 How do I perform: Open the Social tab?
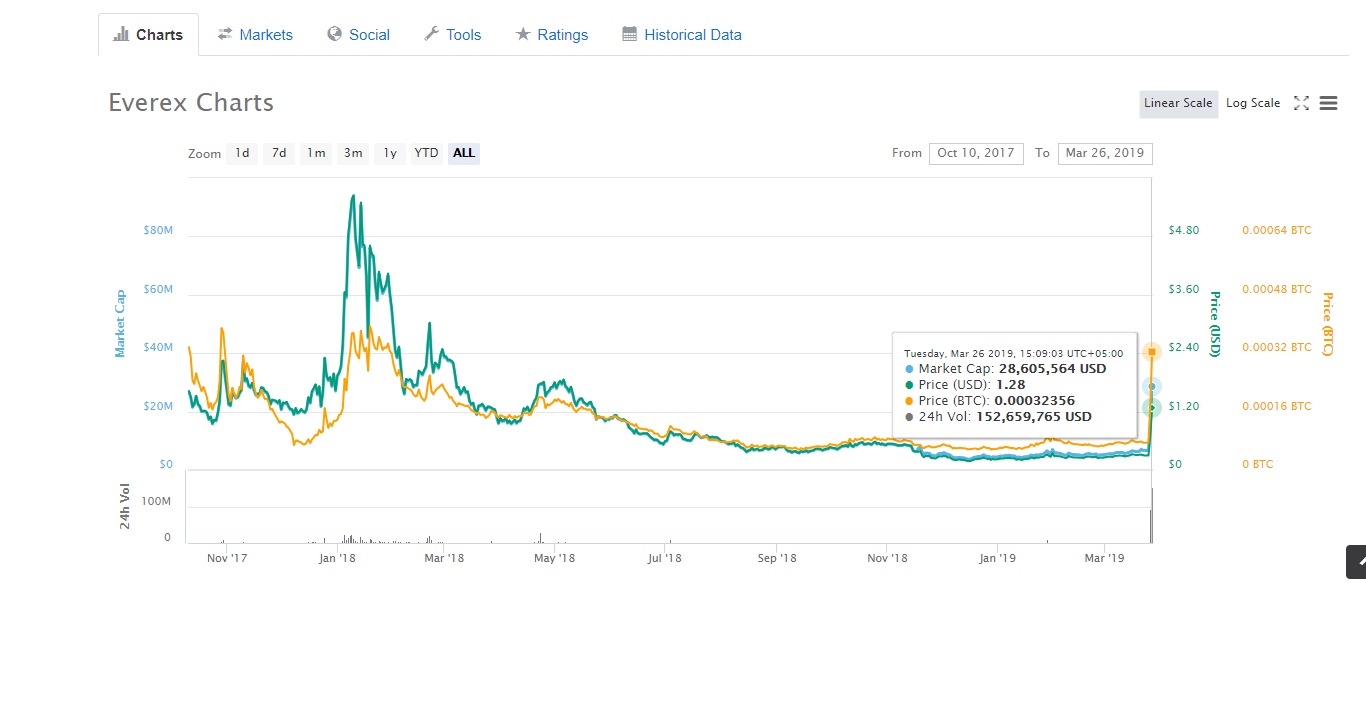click(x=358, y=35)
